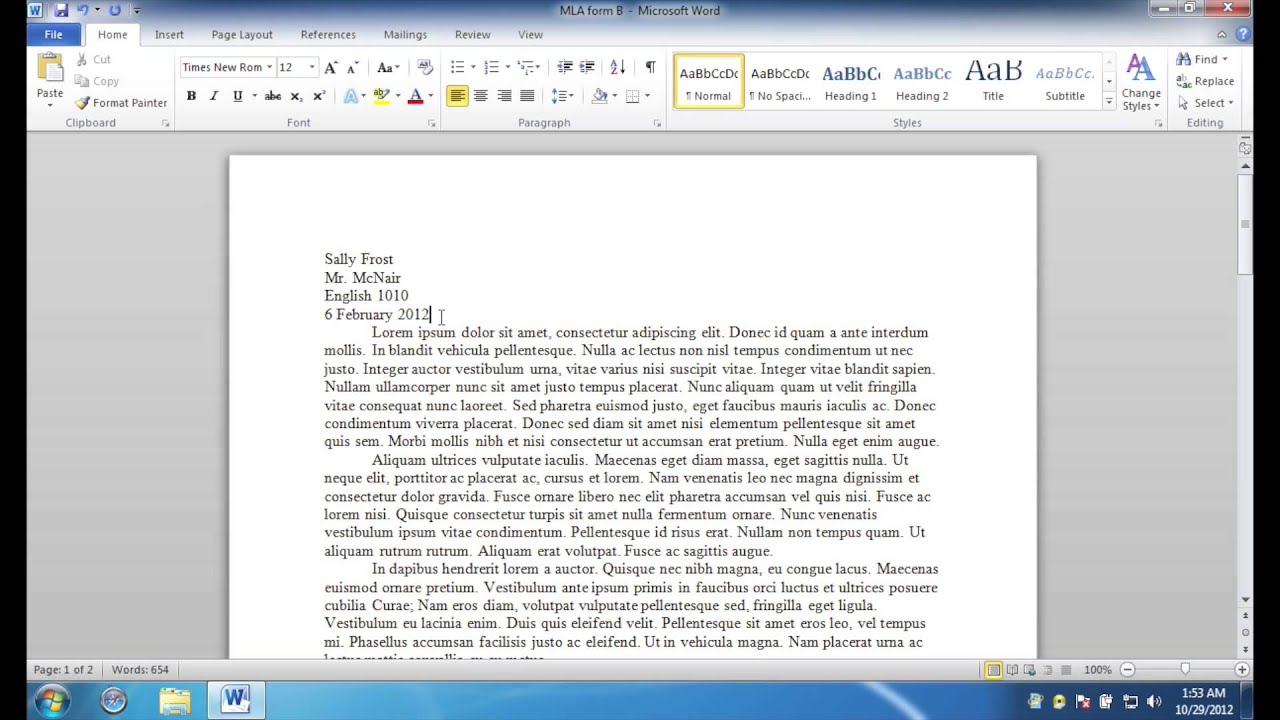Apply strikethrough formatting
This screenshot has height=720, width=1280.
point(272,96)
